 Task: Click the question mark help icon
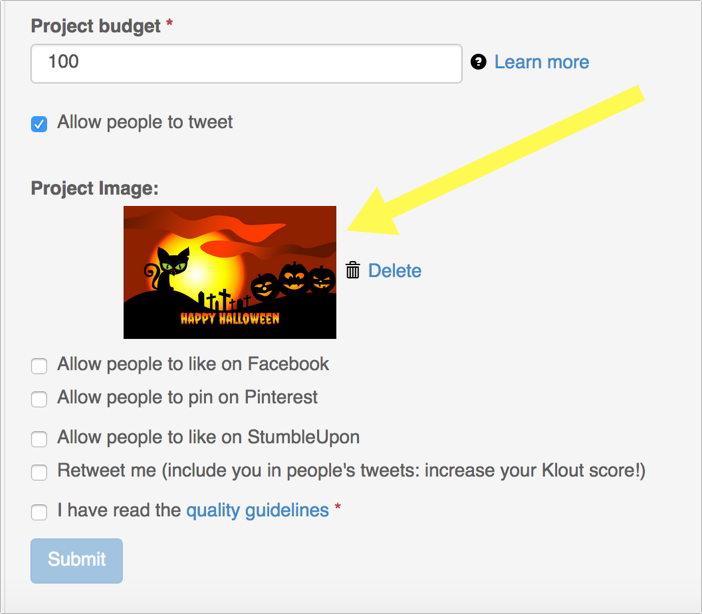[478, 62]
